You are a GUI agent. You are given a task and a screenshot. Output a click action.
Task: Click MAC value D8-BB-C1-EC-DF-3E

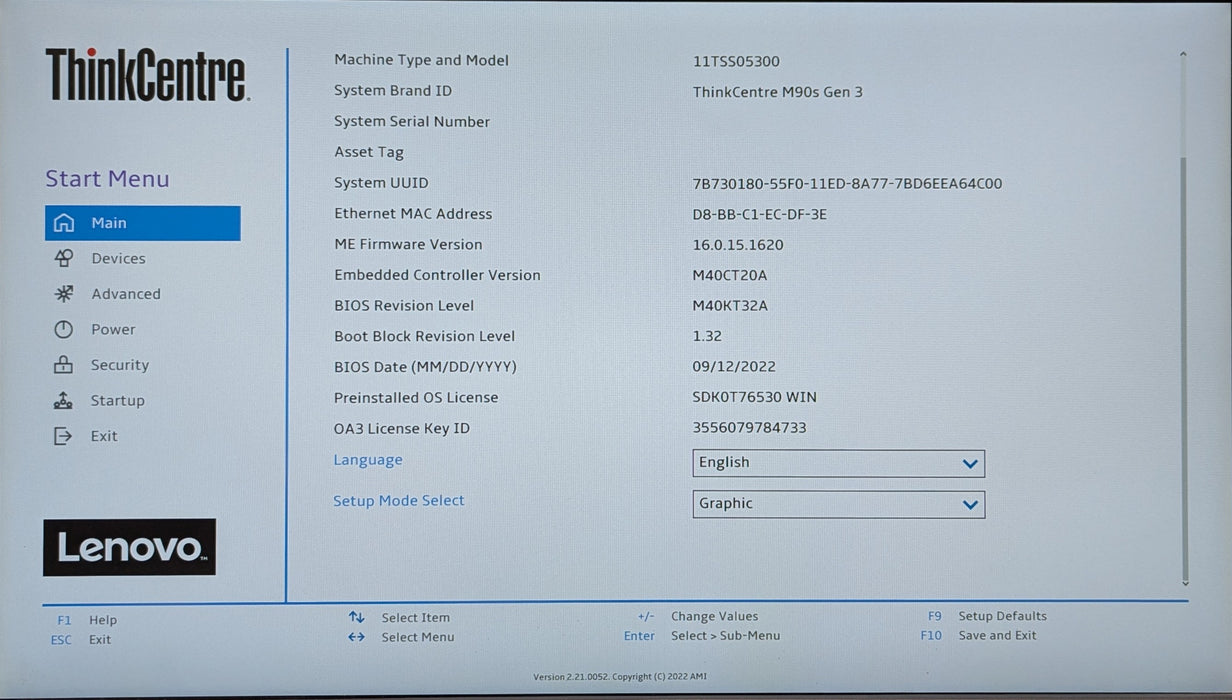point(760,214)
